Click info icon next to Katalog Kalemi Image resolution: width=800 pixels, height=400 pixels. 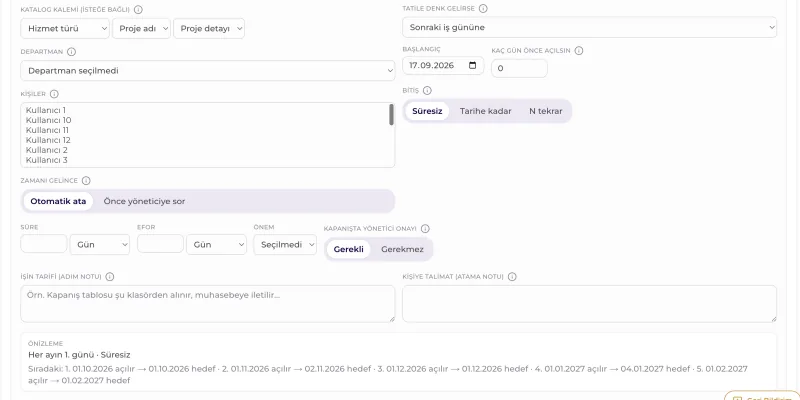[x=138, y=10]
